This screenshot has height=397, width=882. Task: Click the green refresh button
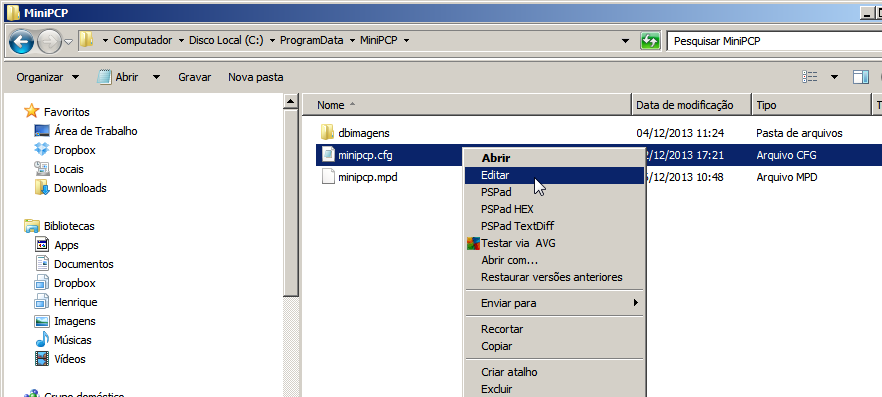650,41
